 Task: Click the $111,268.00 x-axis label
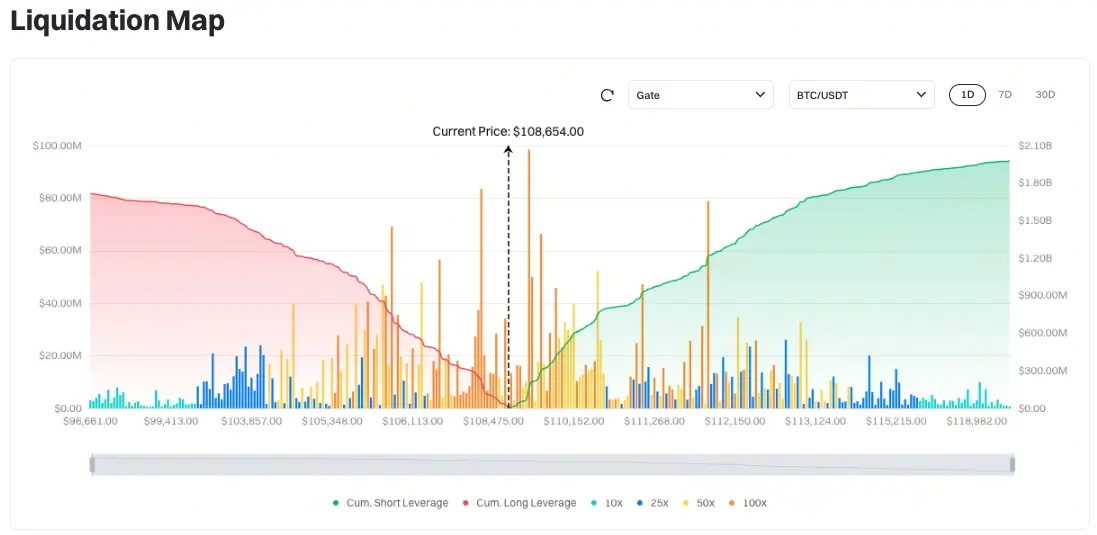(x=654, y=422)
